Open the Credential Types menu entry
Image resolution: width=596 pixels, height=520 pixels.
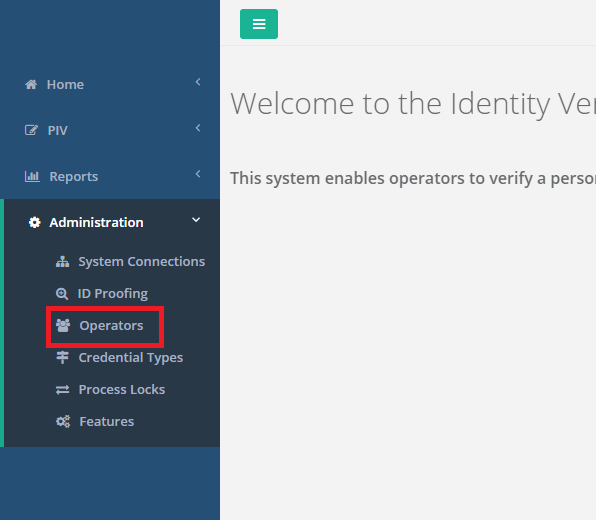click(x=131, y=358)
